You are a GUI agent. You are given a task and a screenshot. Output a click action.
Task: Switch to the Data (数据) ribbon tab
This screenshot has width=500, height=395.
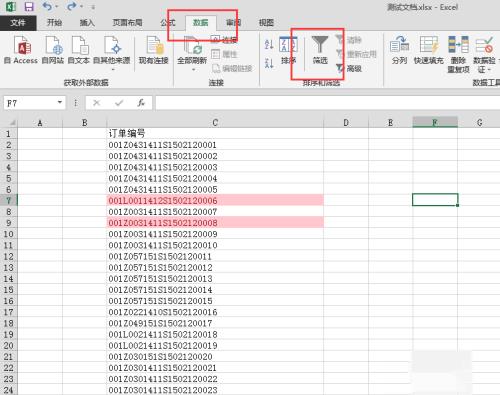(201, 23)
